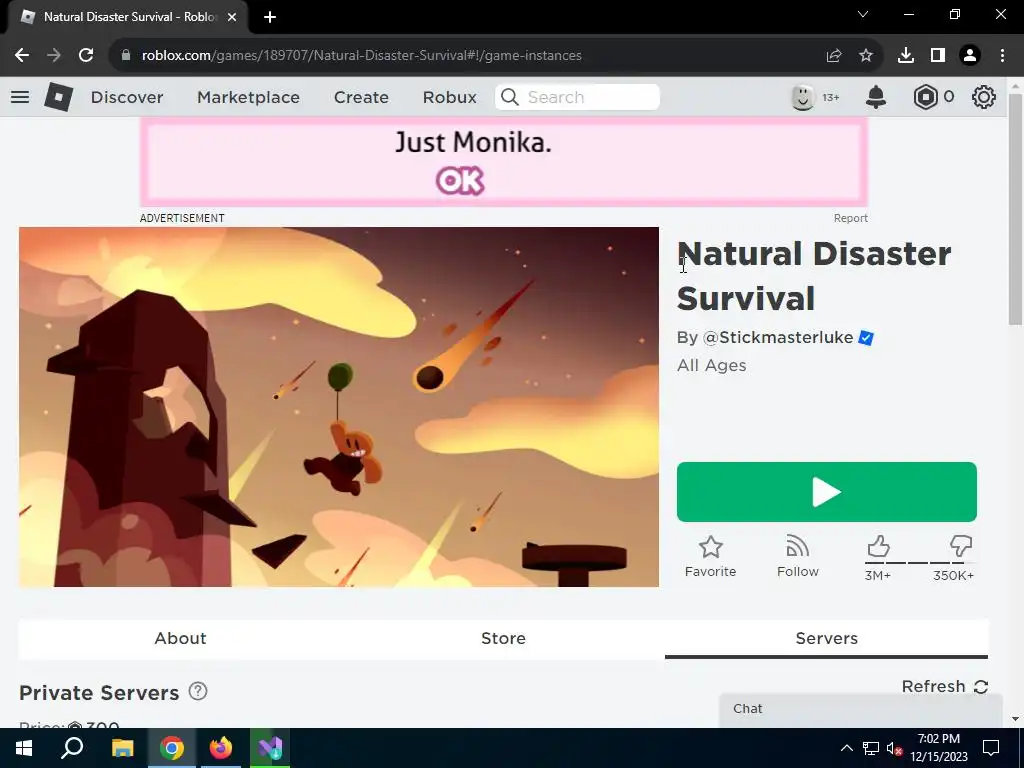This screenshot has width=1024, height=768.
Task: Open Windows Start menu
Action: (24, 748)
